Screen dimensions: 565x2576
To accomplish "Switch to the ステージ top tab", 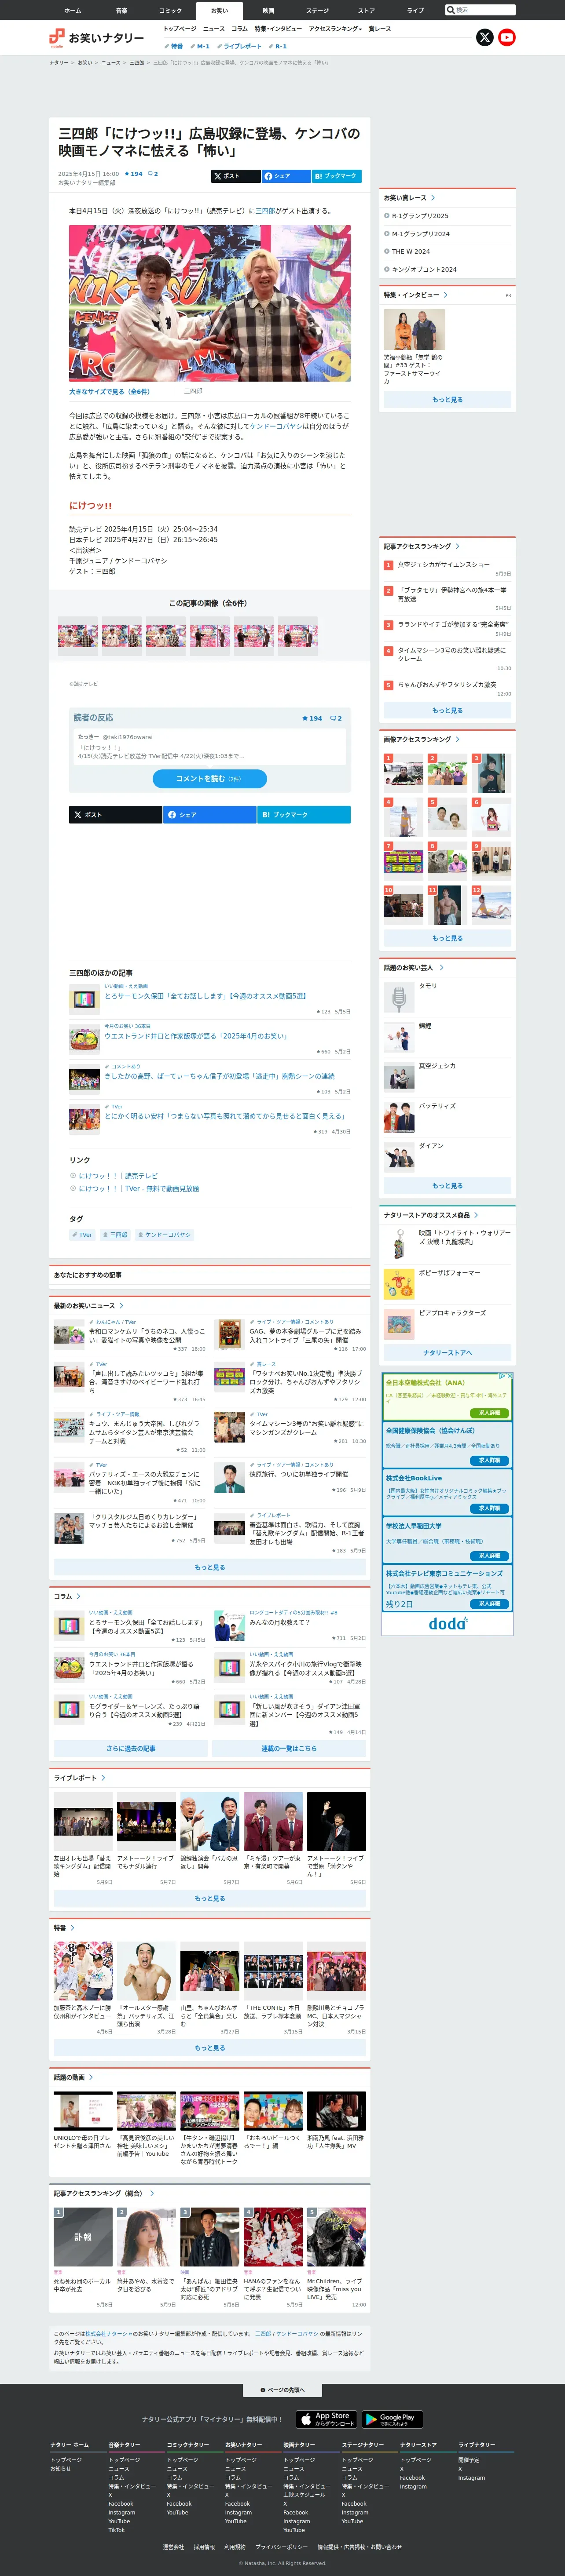I will coord(317,10).
